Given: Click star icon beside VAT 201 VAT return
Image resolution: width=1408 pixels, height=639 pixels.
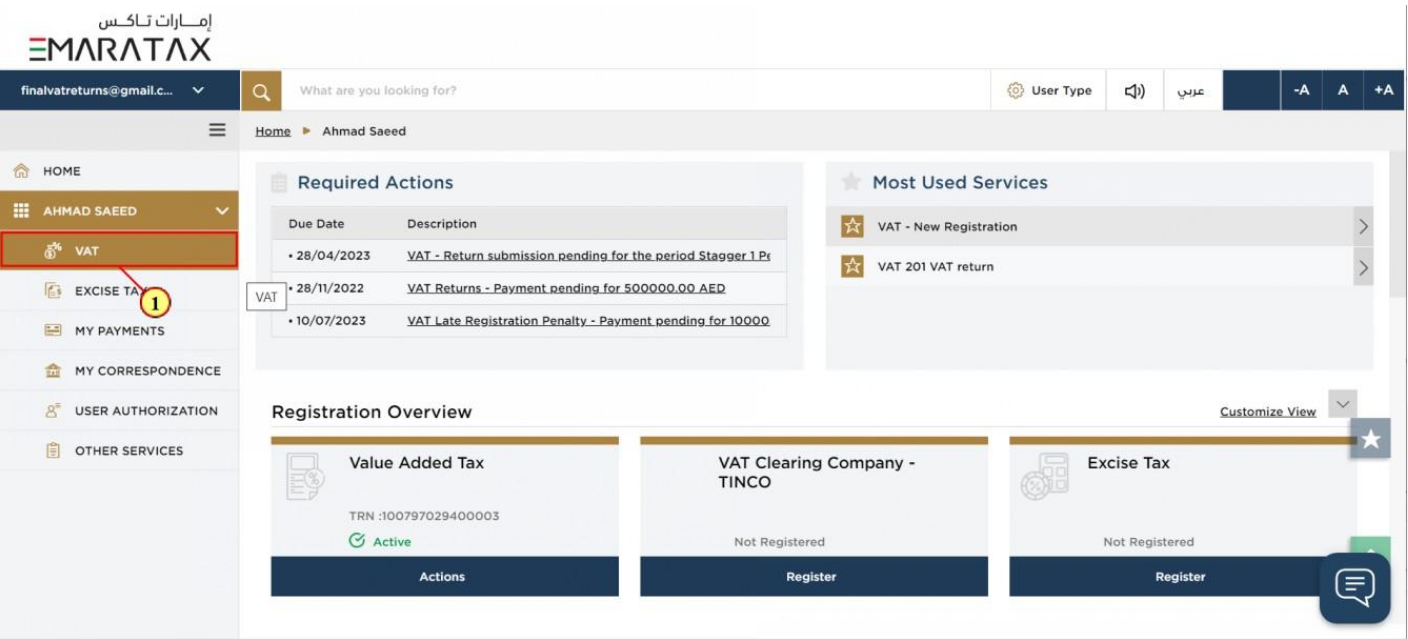Looking at the screenshot, I should tap(852, 267).
